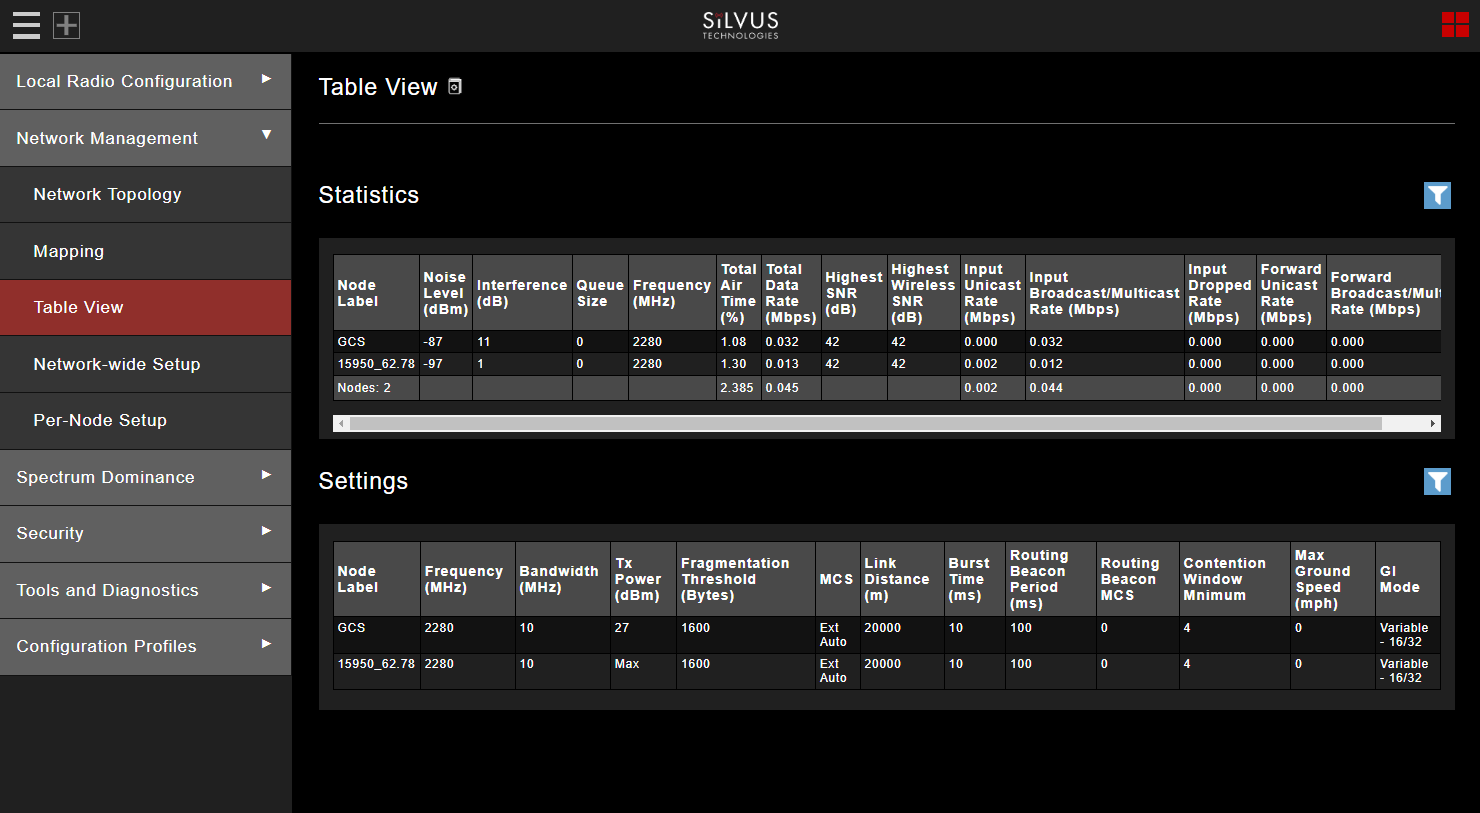The height and width of the screenshot is (813, 1480).
Task: Expand the Security section
Action: 146,533
